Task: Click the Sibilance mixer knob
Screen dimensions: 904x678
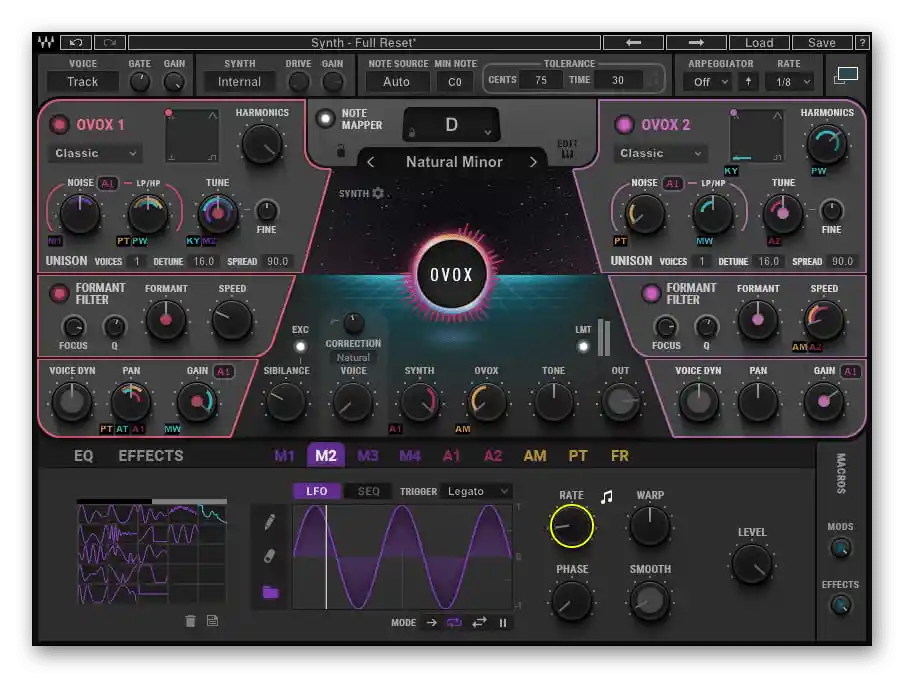Action: (286, 402)
